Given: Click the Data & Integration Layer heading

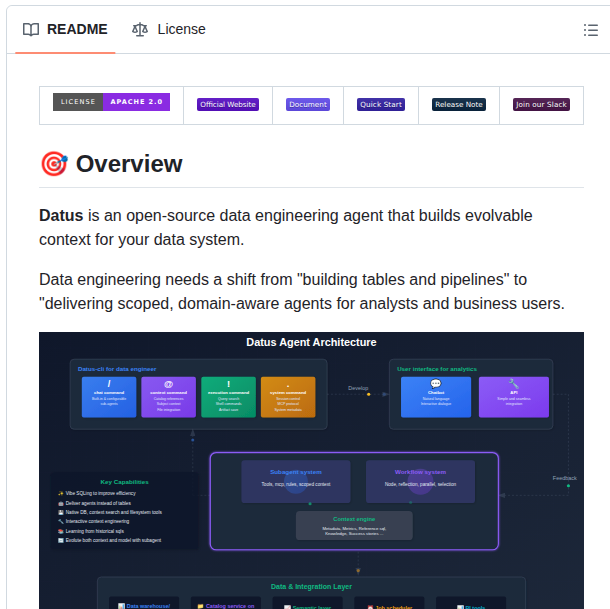Looking at the screenshot, I should click(311, 586).
